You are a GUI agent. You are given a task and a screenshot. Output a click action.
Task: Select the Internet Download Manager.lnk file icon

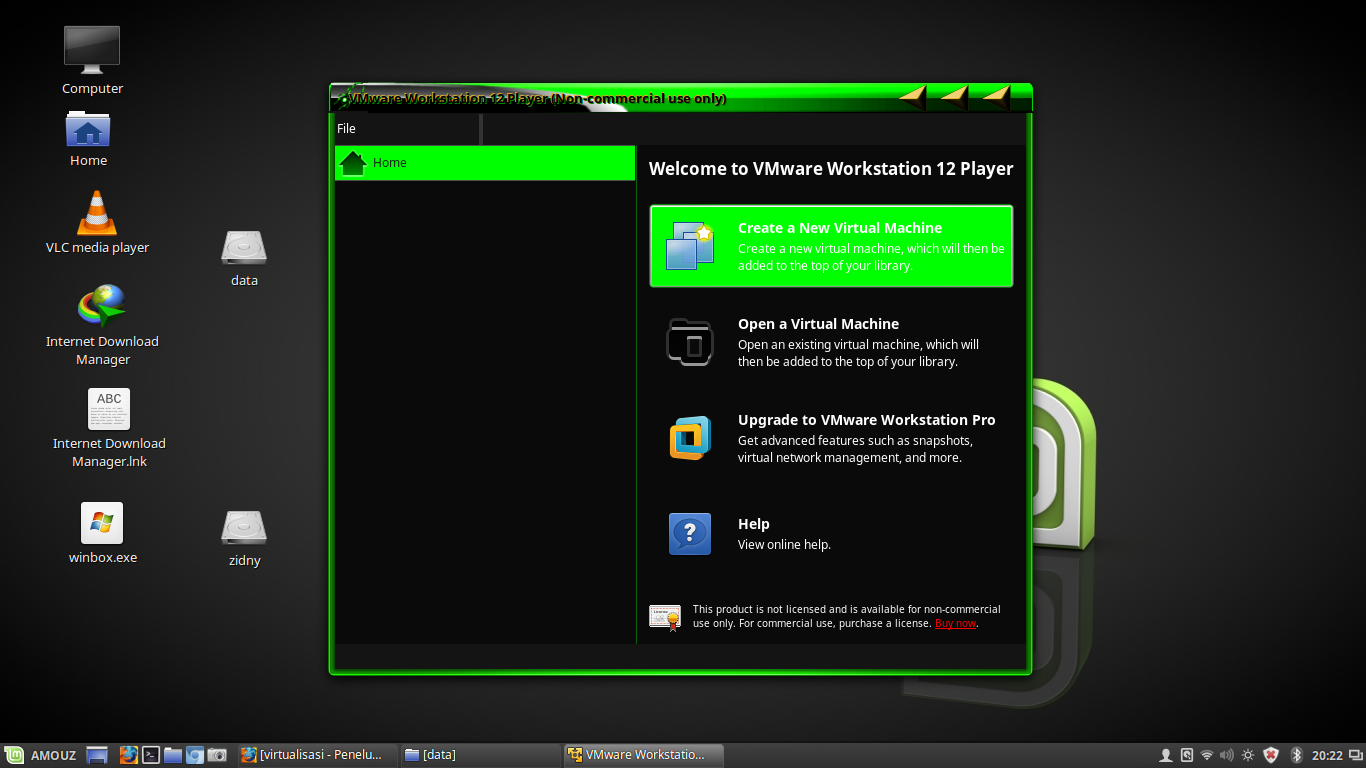point(109,429)
